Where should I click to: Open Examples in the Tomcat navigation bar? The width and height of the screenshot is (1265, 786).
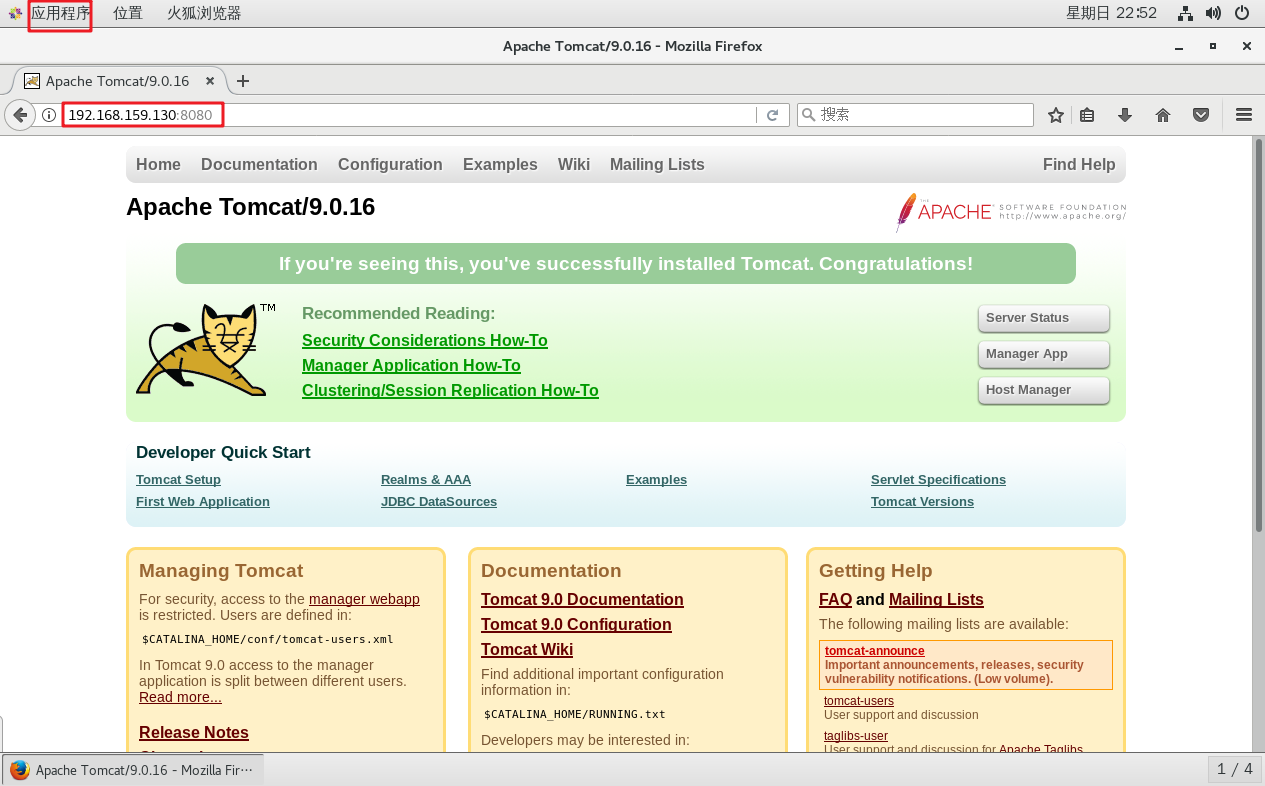(500, 165)
